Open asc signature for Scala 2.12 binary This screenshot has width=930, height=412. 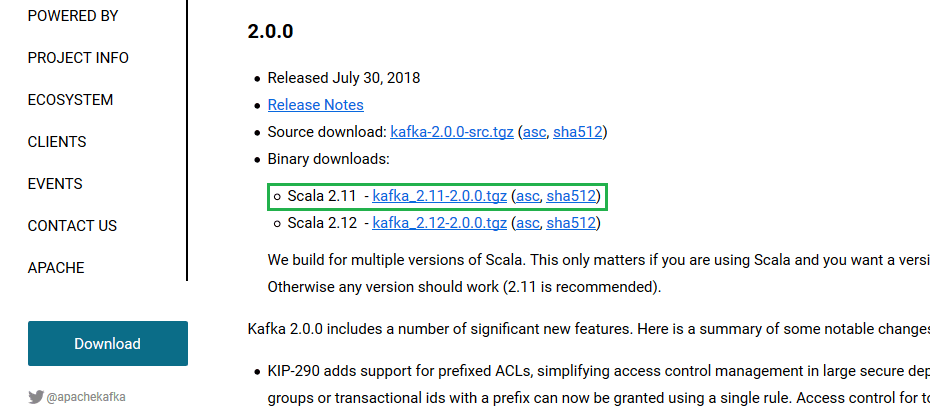pyautogui.click(x=529, y=222)
